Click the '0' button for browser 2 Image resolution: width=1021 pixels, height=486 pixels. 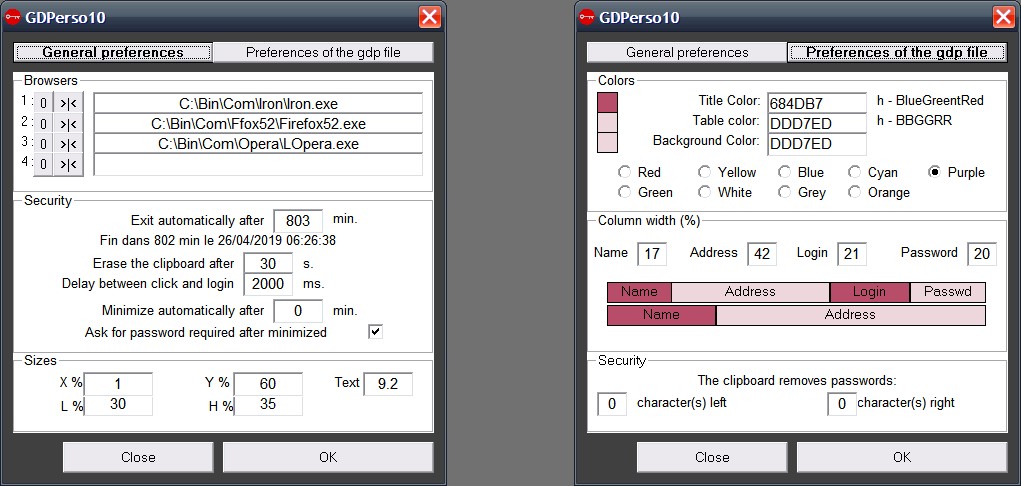[x=43, y=124]
